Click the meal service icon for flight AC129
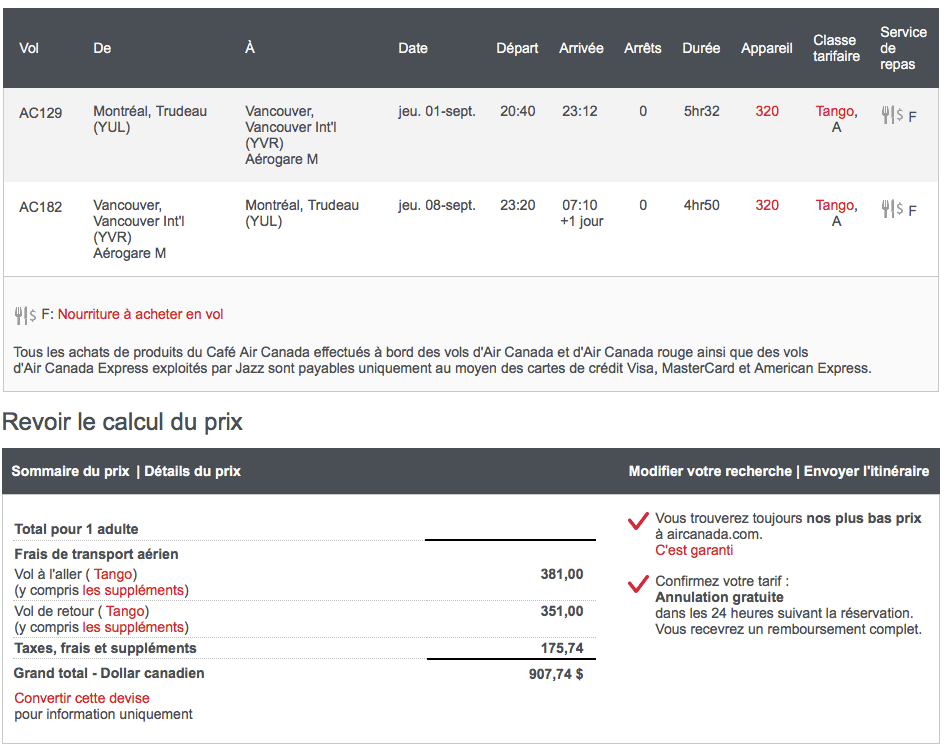Viewport: 945px width, 748px height. tap(892, 115)
